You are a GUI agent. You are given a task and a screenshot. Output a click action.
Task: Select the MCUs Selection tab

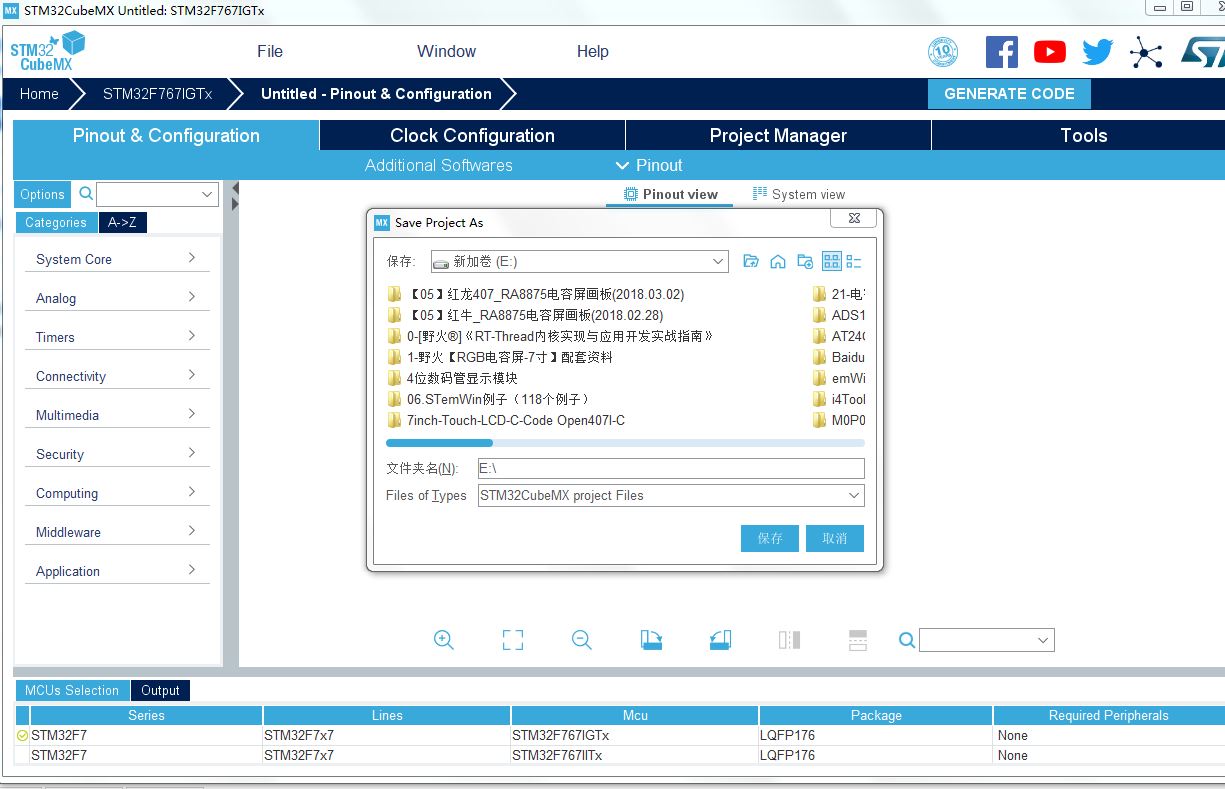72,690
